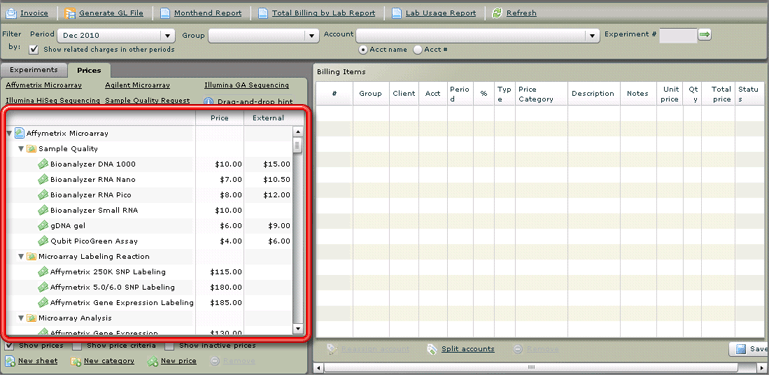Image resolution: width=769 pixels, height=375 pixels.
Task: Click the green Refresh icon
Action: pyautogui.click(x=497, y=13)
